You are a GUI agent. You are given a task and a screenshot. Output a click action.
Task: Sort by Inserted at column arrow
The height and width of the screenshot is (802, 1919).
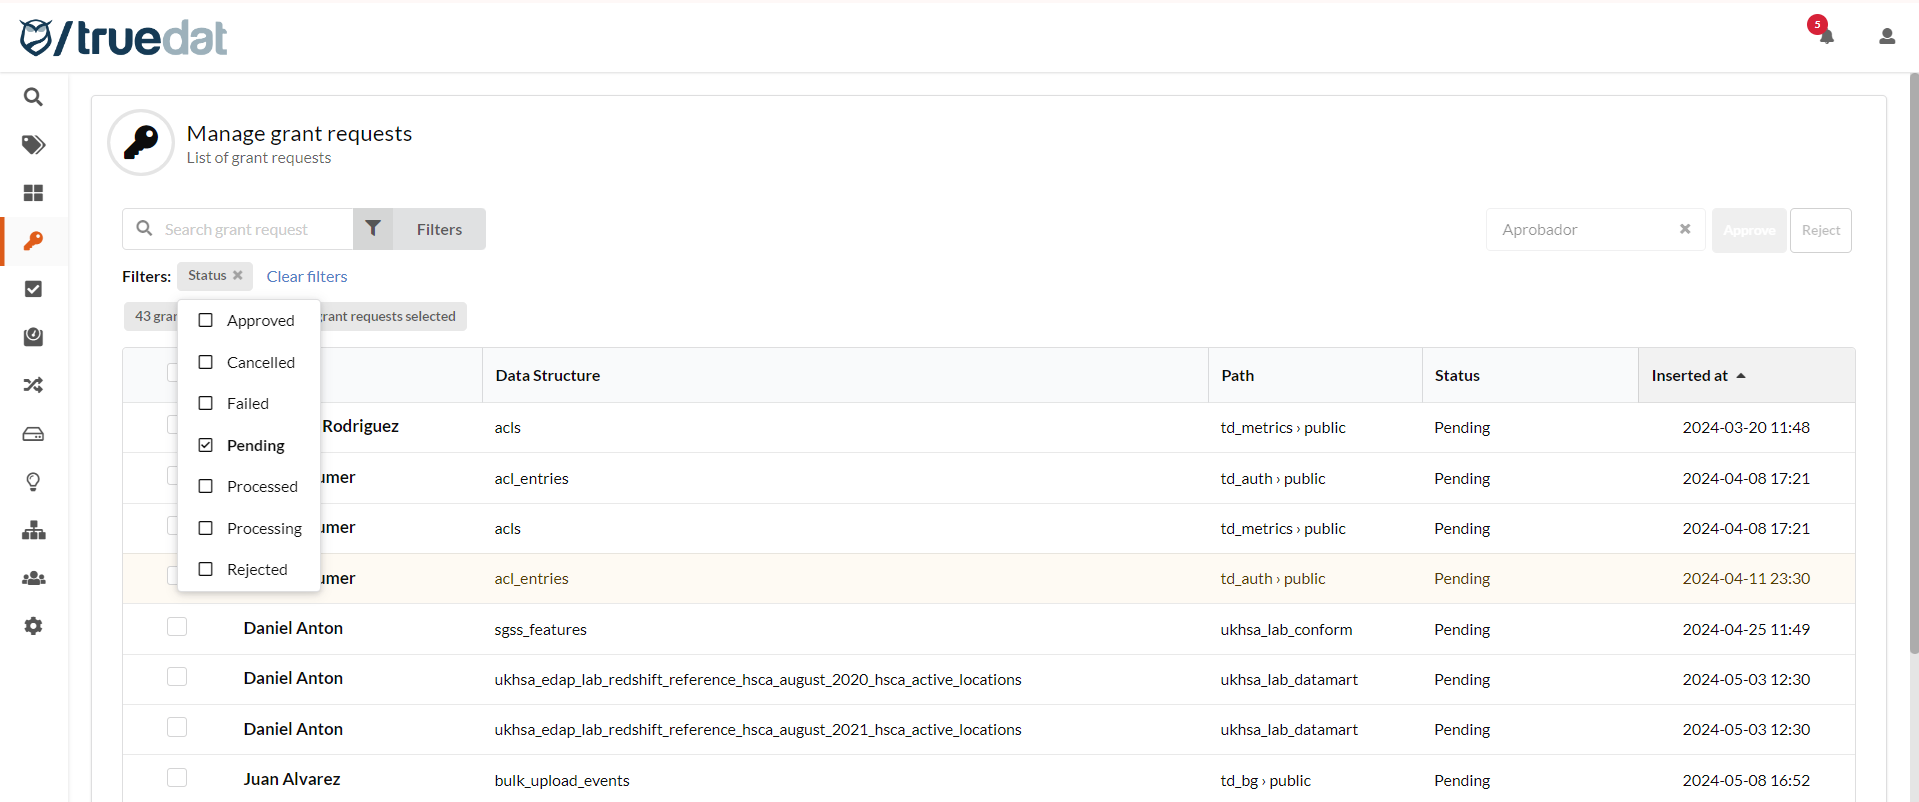[x=1741, y=376]
